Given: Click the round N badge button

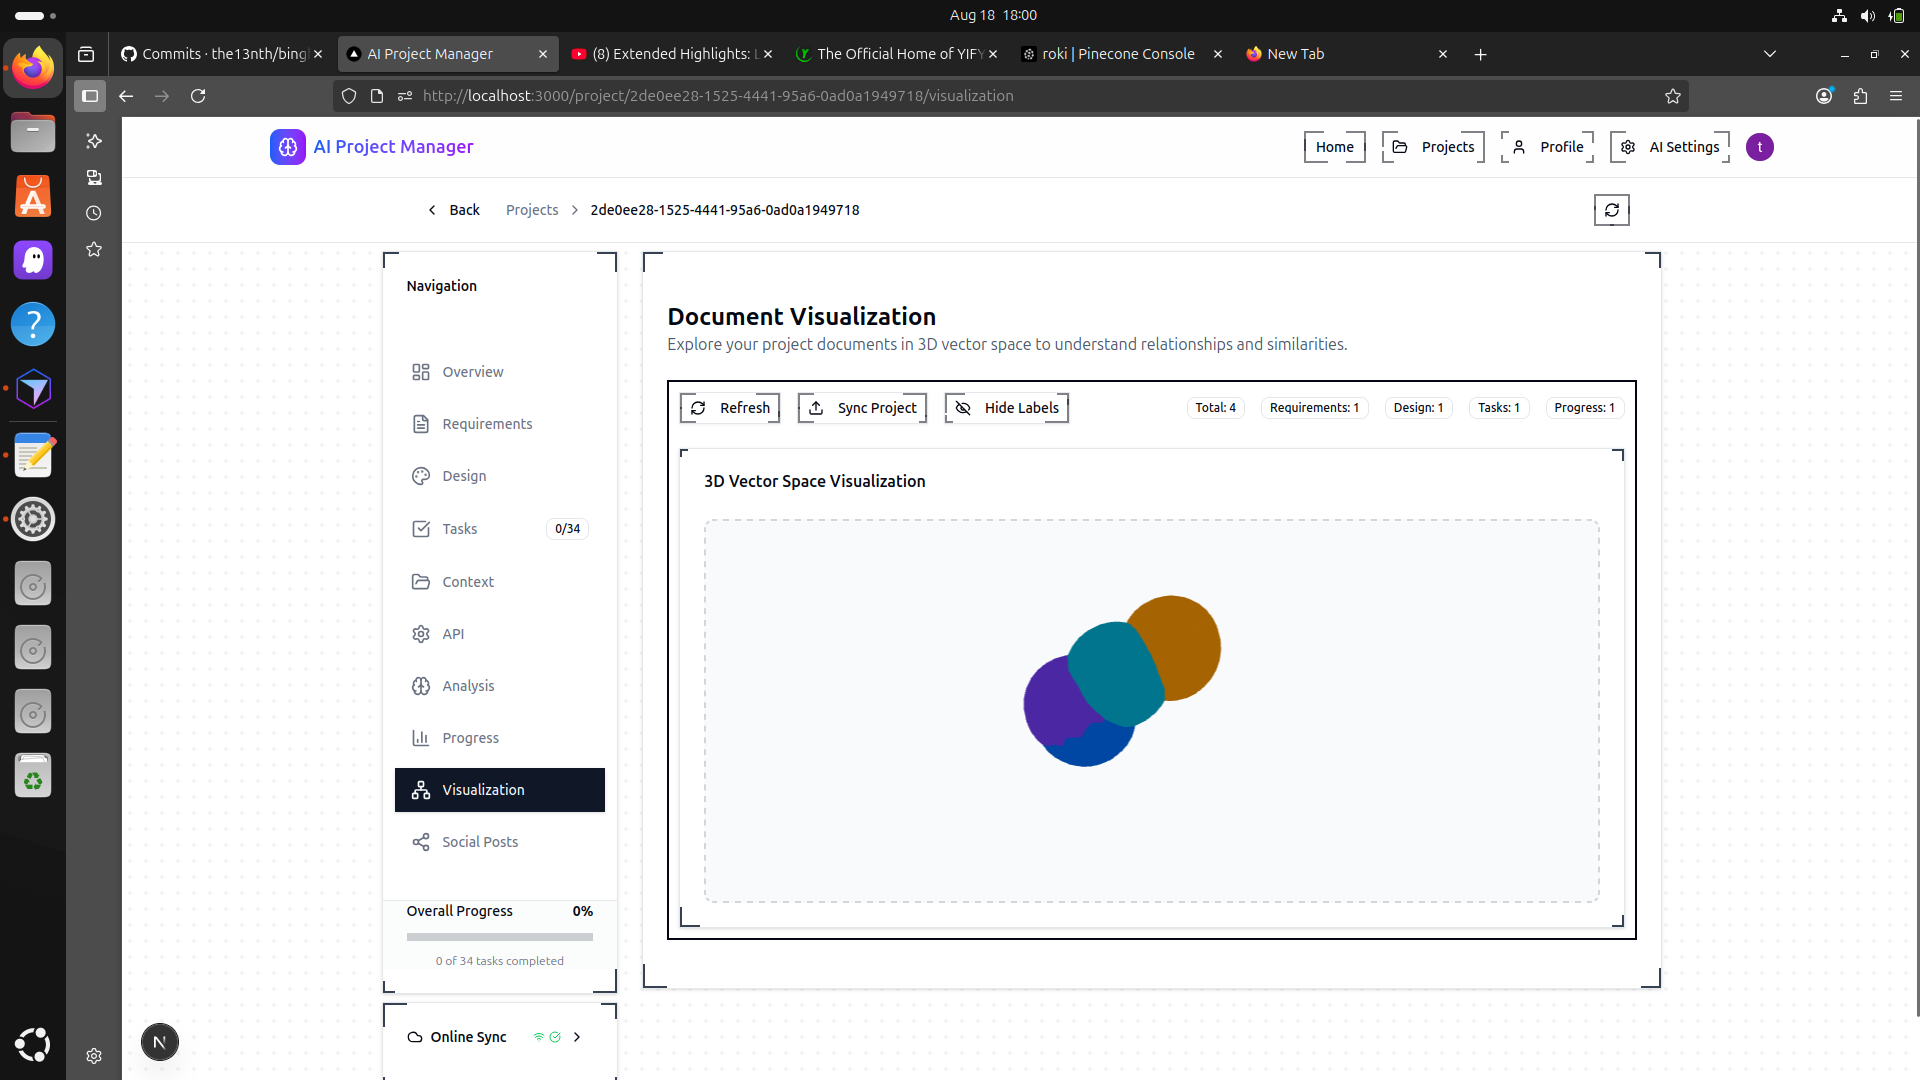Looking at the screenshot, I should tap(160, 1042).
